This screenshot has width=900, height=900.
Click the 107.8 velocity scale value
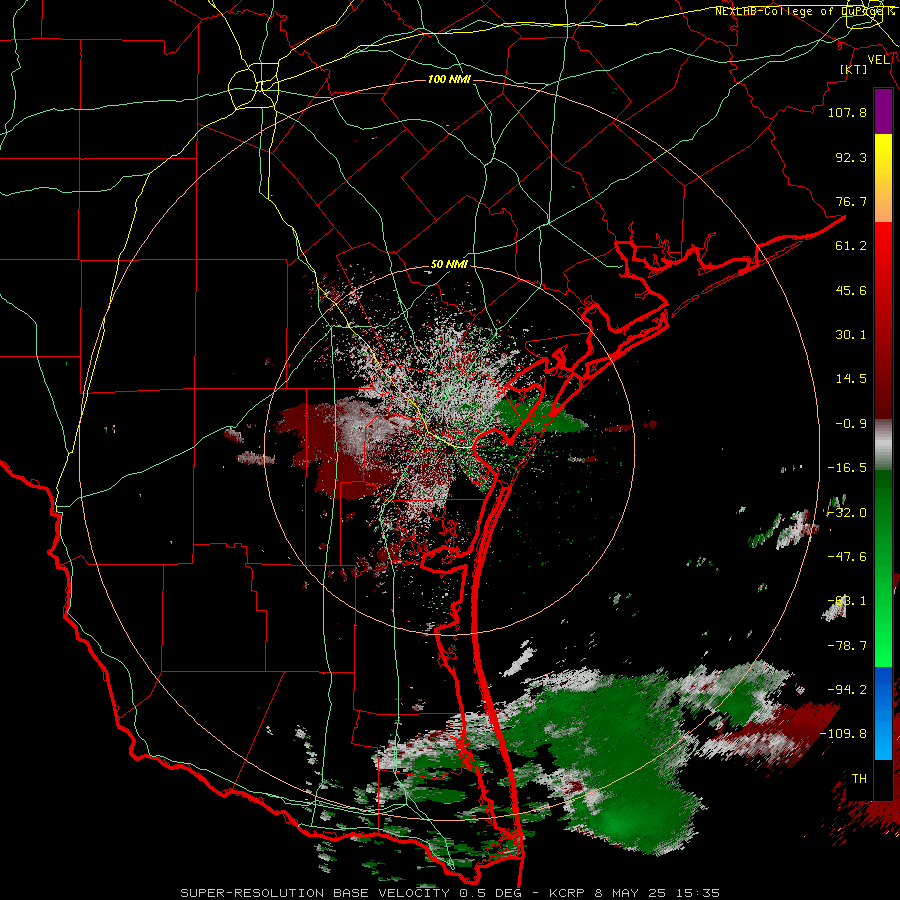847,112
